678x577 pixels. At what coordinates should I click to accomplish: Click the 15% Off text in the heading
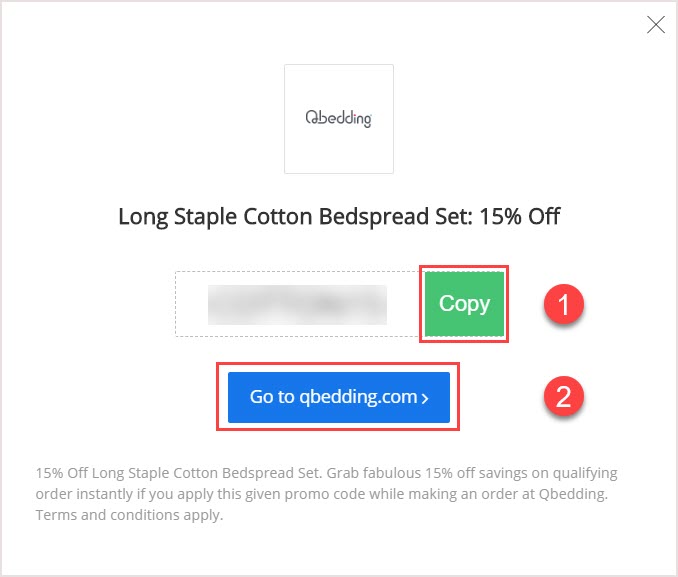coord(520,217)
